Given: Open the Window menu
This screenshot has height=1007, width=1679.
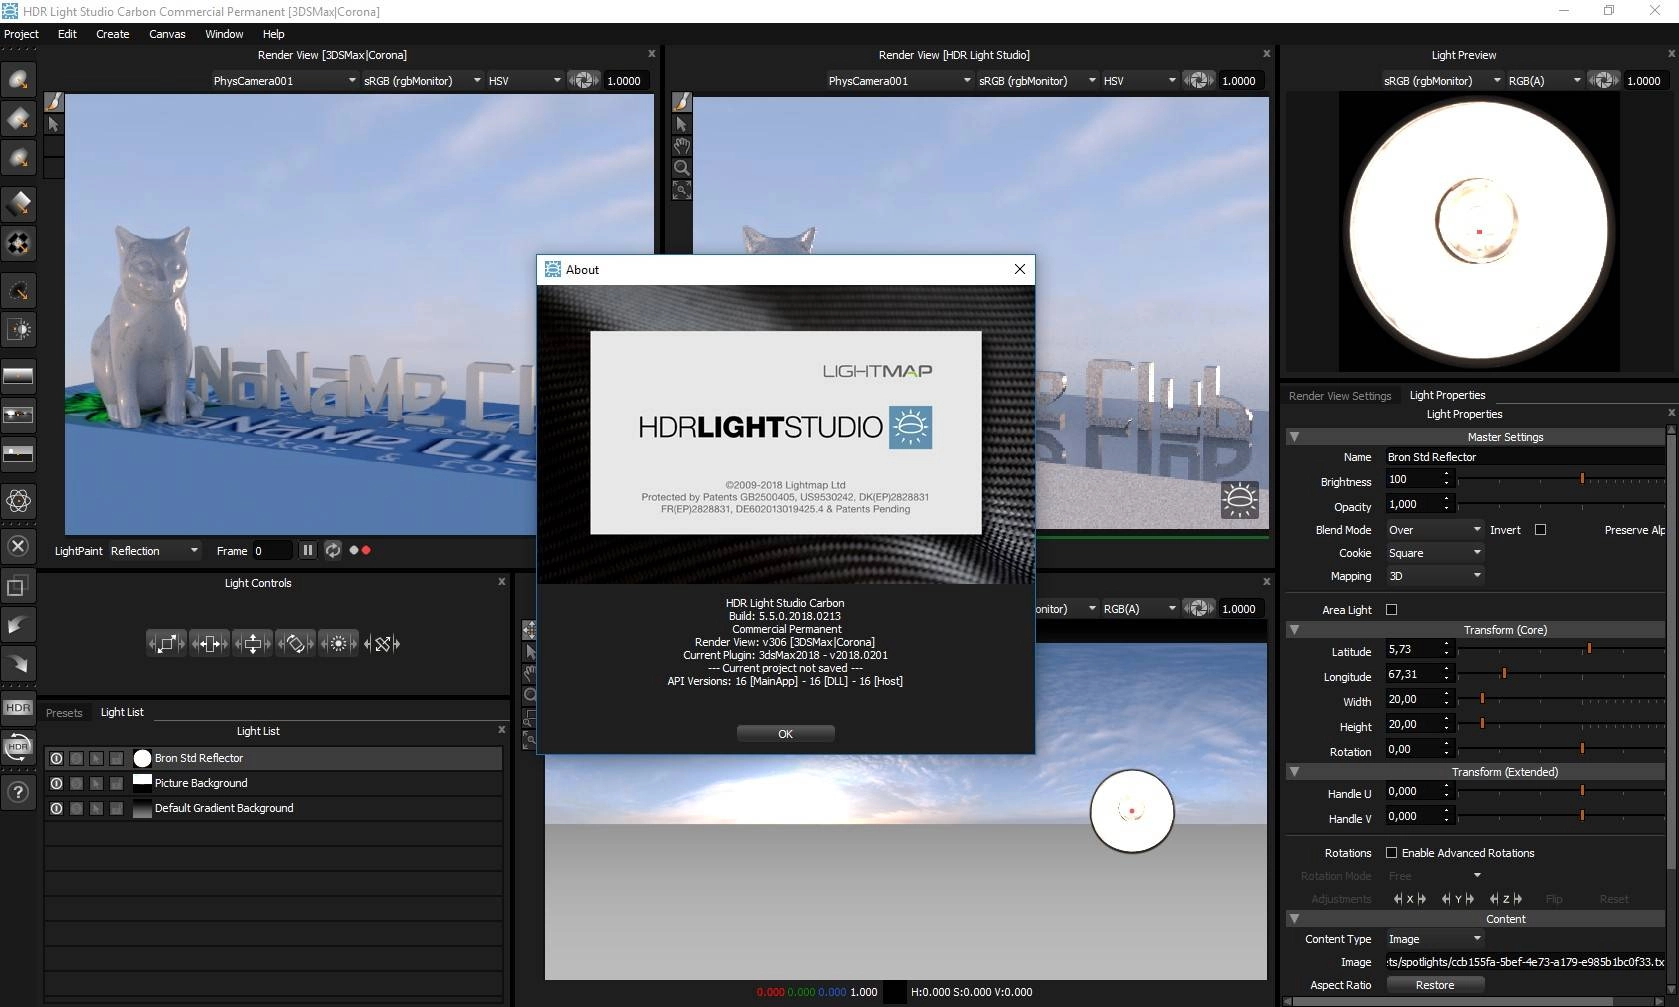Looking at the screenshot, I should pos(224,34).
